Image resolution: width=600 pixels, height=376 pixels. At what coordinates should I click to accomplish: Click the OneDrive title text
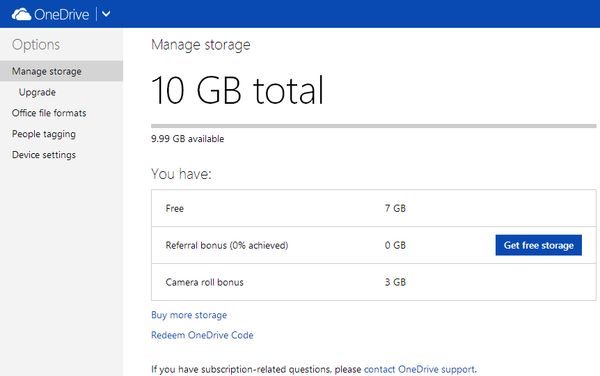pos(62,15)
